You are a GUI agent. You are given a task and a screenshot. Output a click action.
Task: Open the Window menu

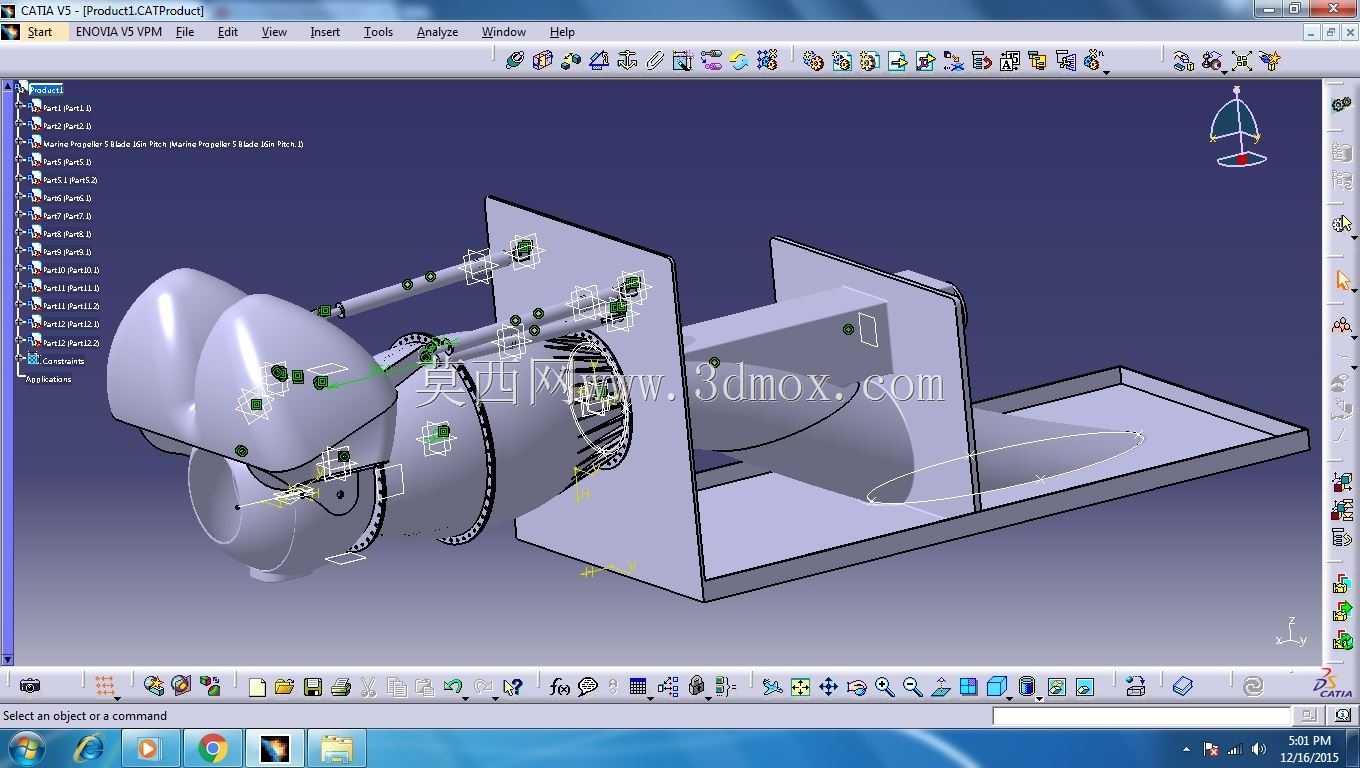[x=504, y=32]
